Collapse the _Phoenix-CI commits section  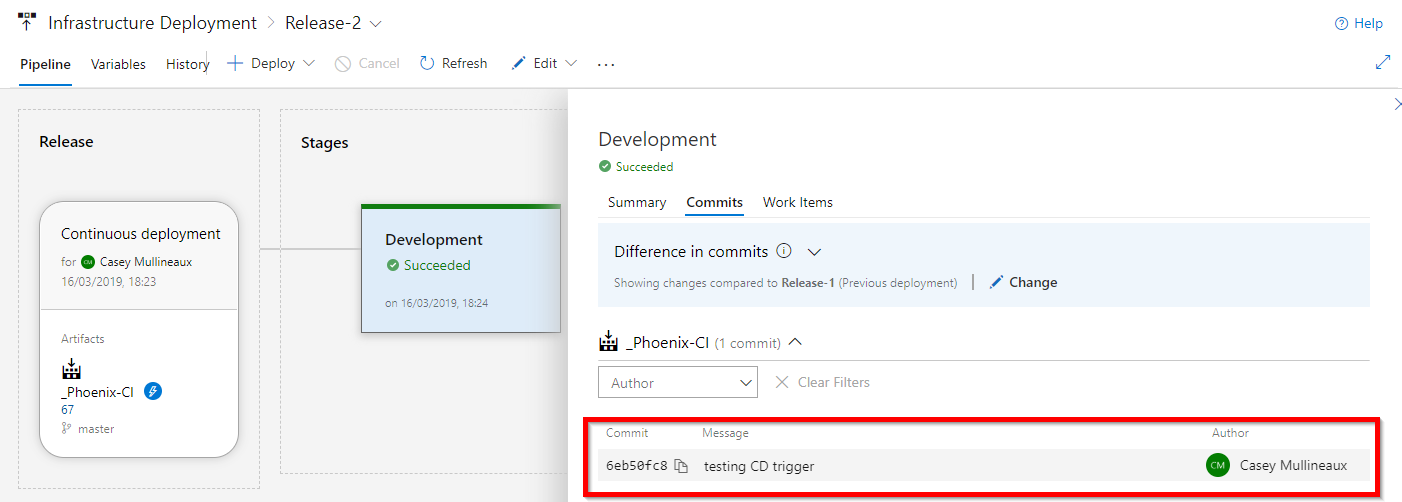(795, 342)
